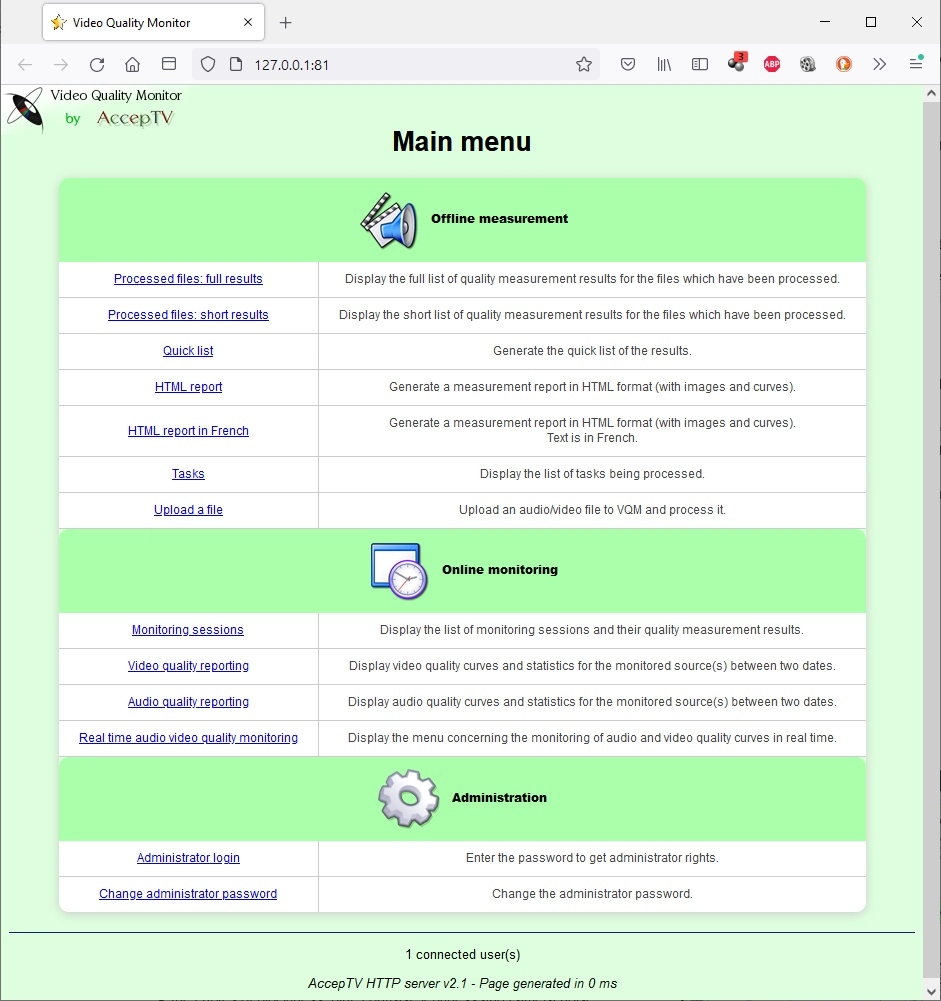941x1001 pixels.
Task: Click the "Display video quality curves" description
Action: pos(592,666)
